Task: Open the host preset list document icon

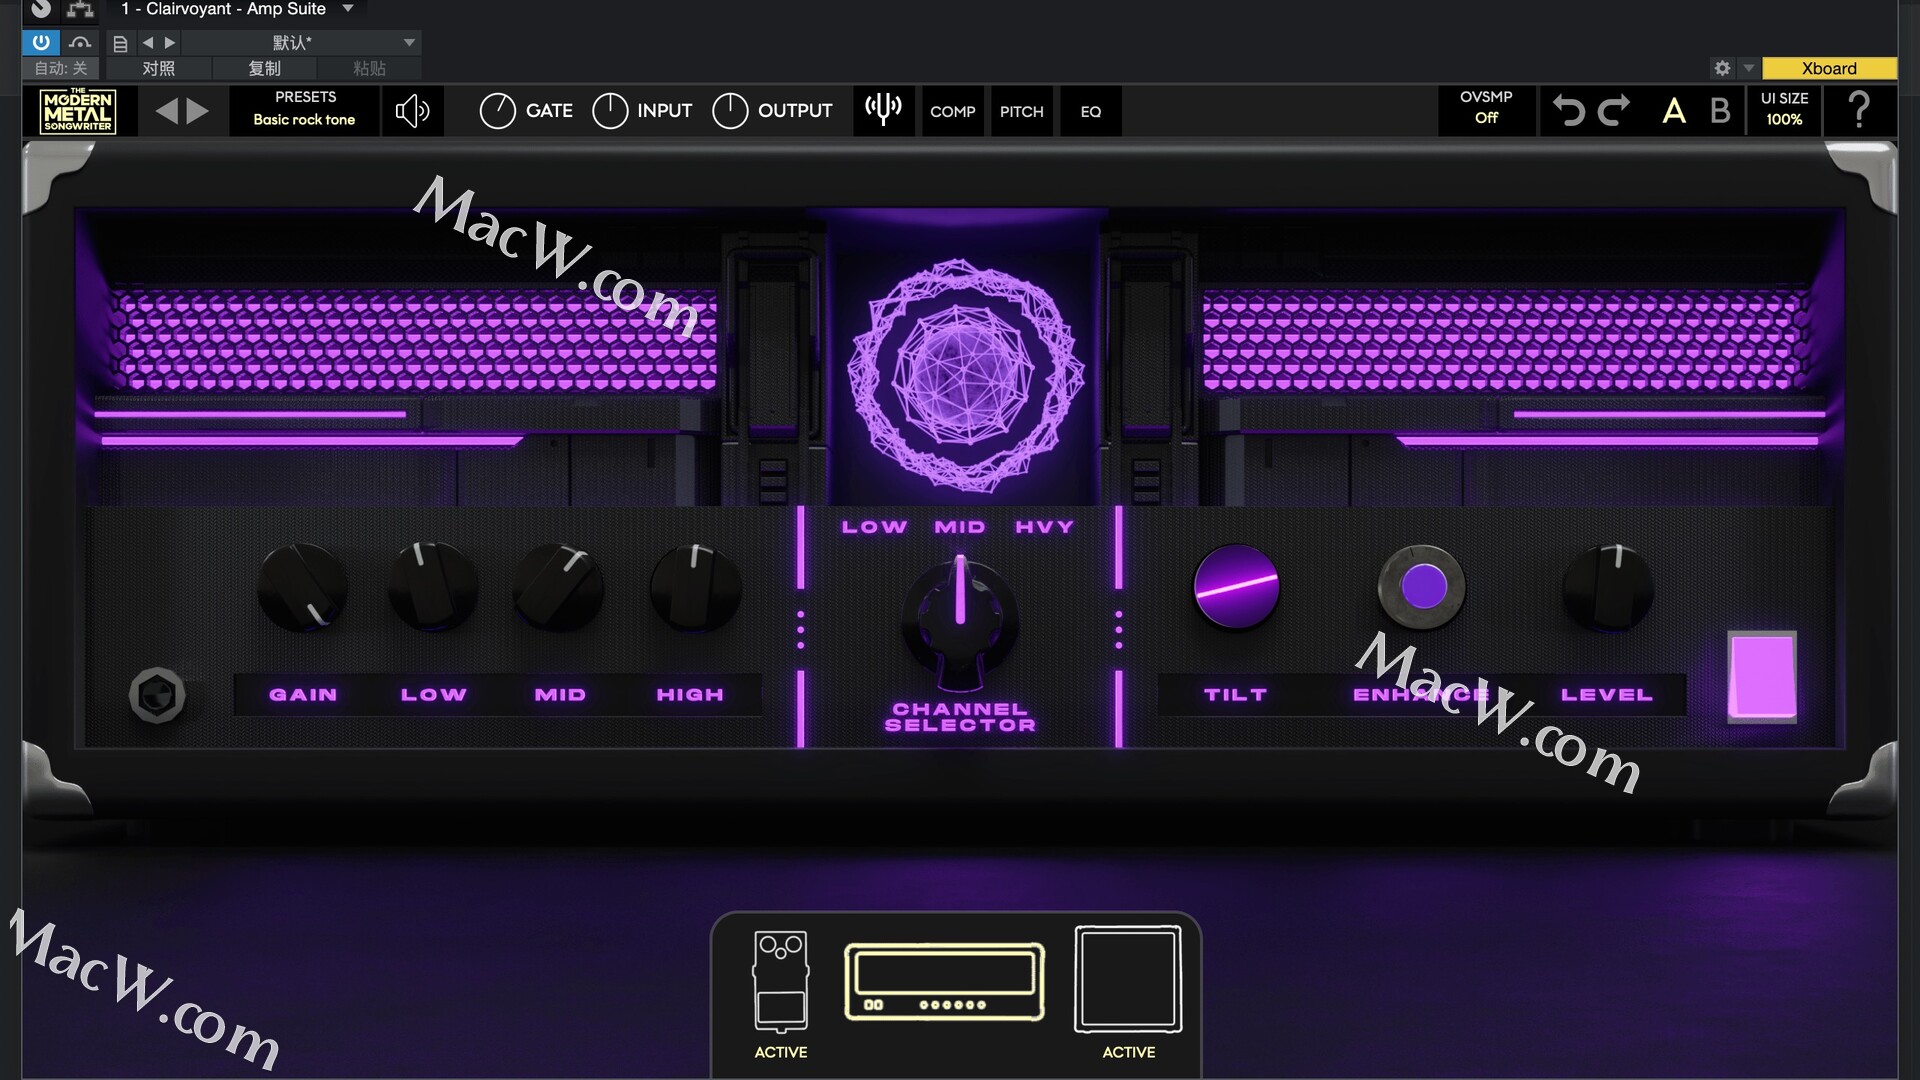Action: pyautogui.click(x=120, y=43)
